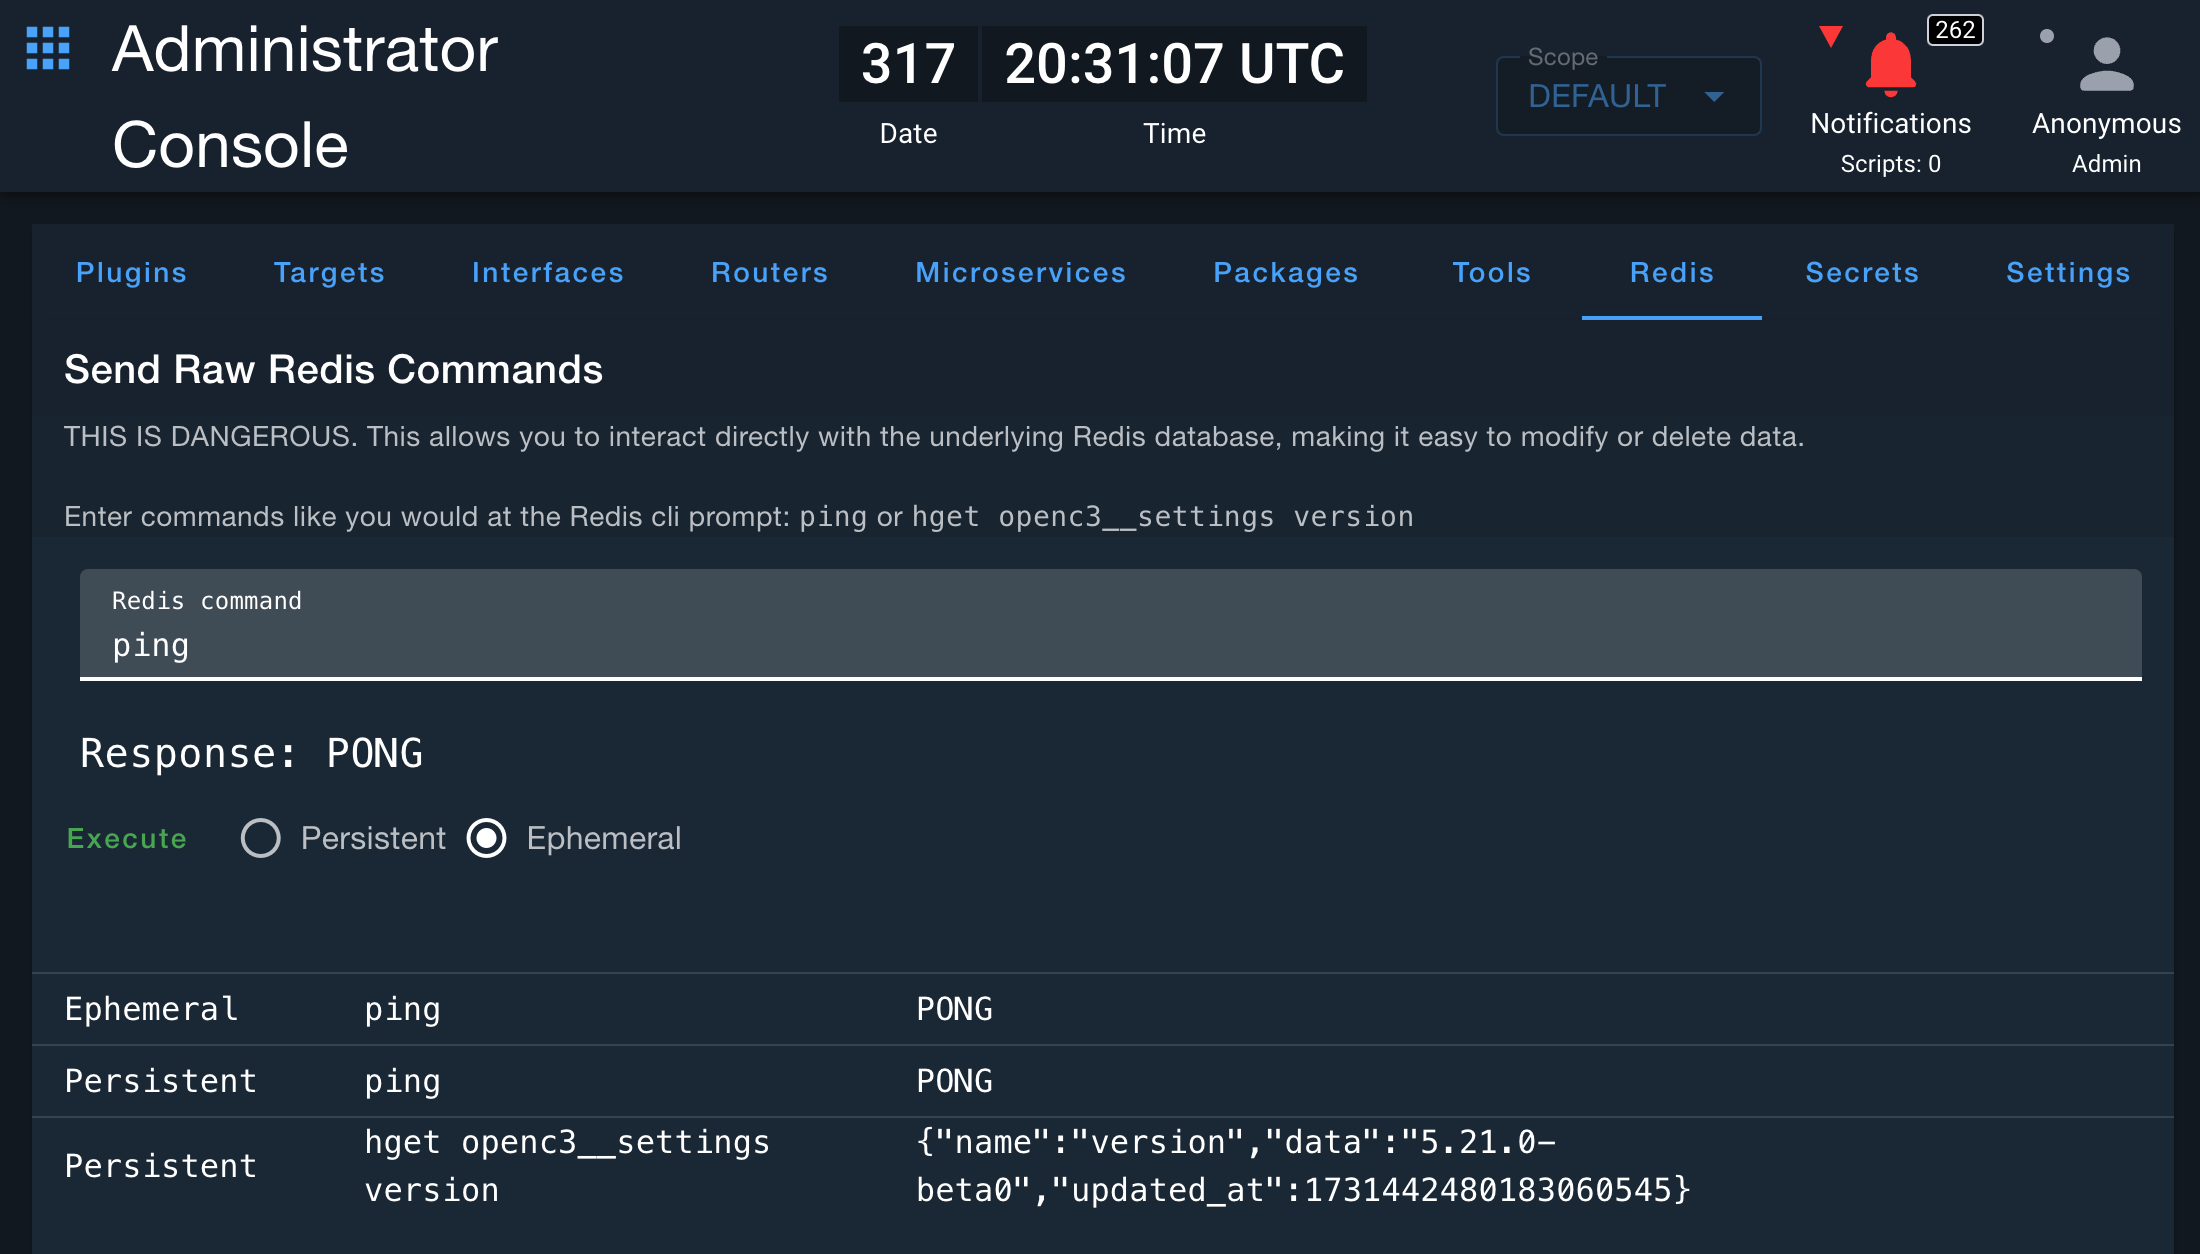The height and width of the screenshot is (1254, 2200).
Task: Switch to the Settings tab
Action: pos(2068,272)
